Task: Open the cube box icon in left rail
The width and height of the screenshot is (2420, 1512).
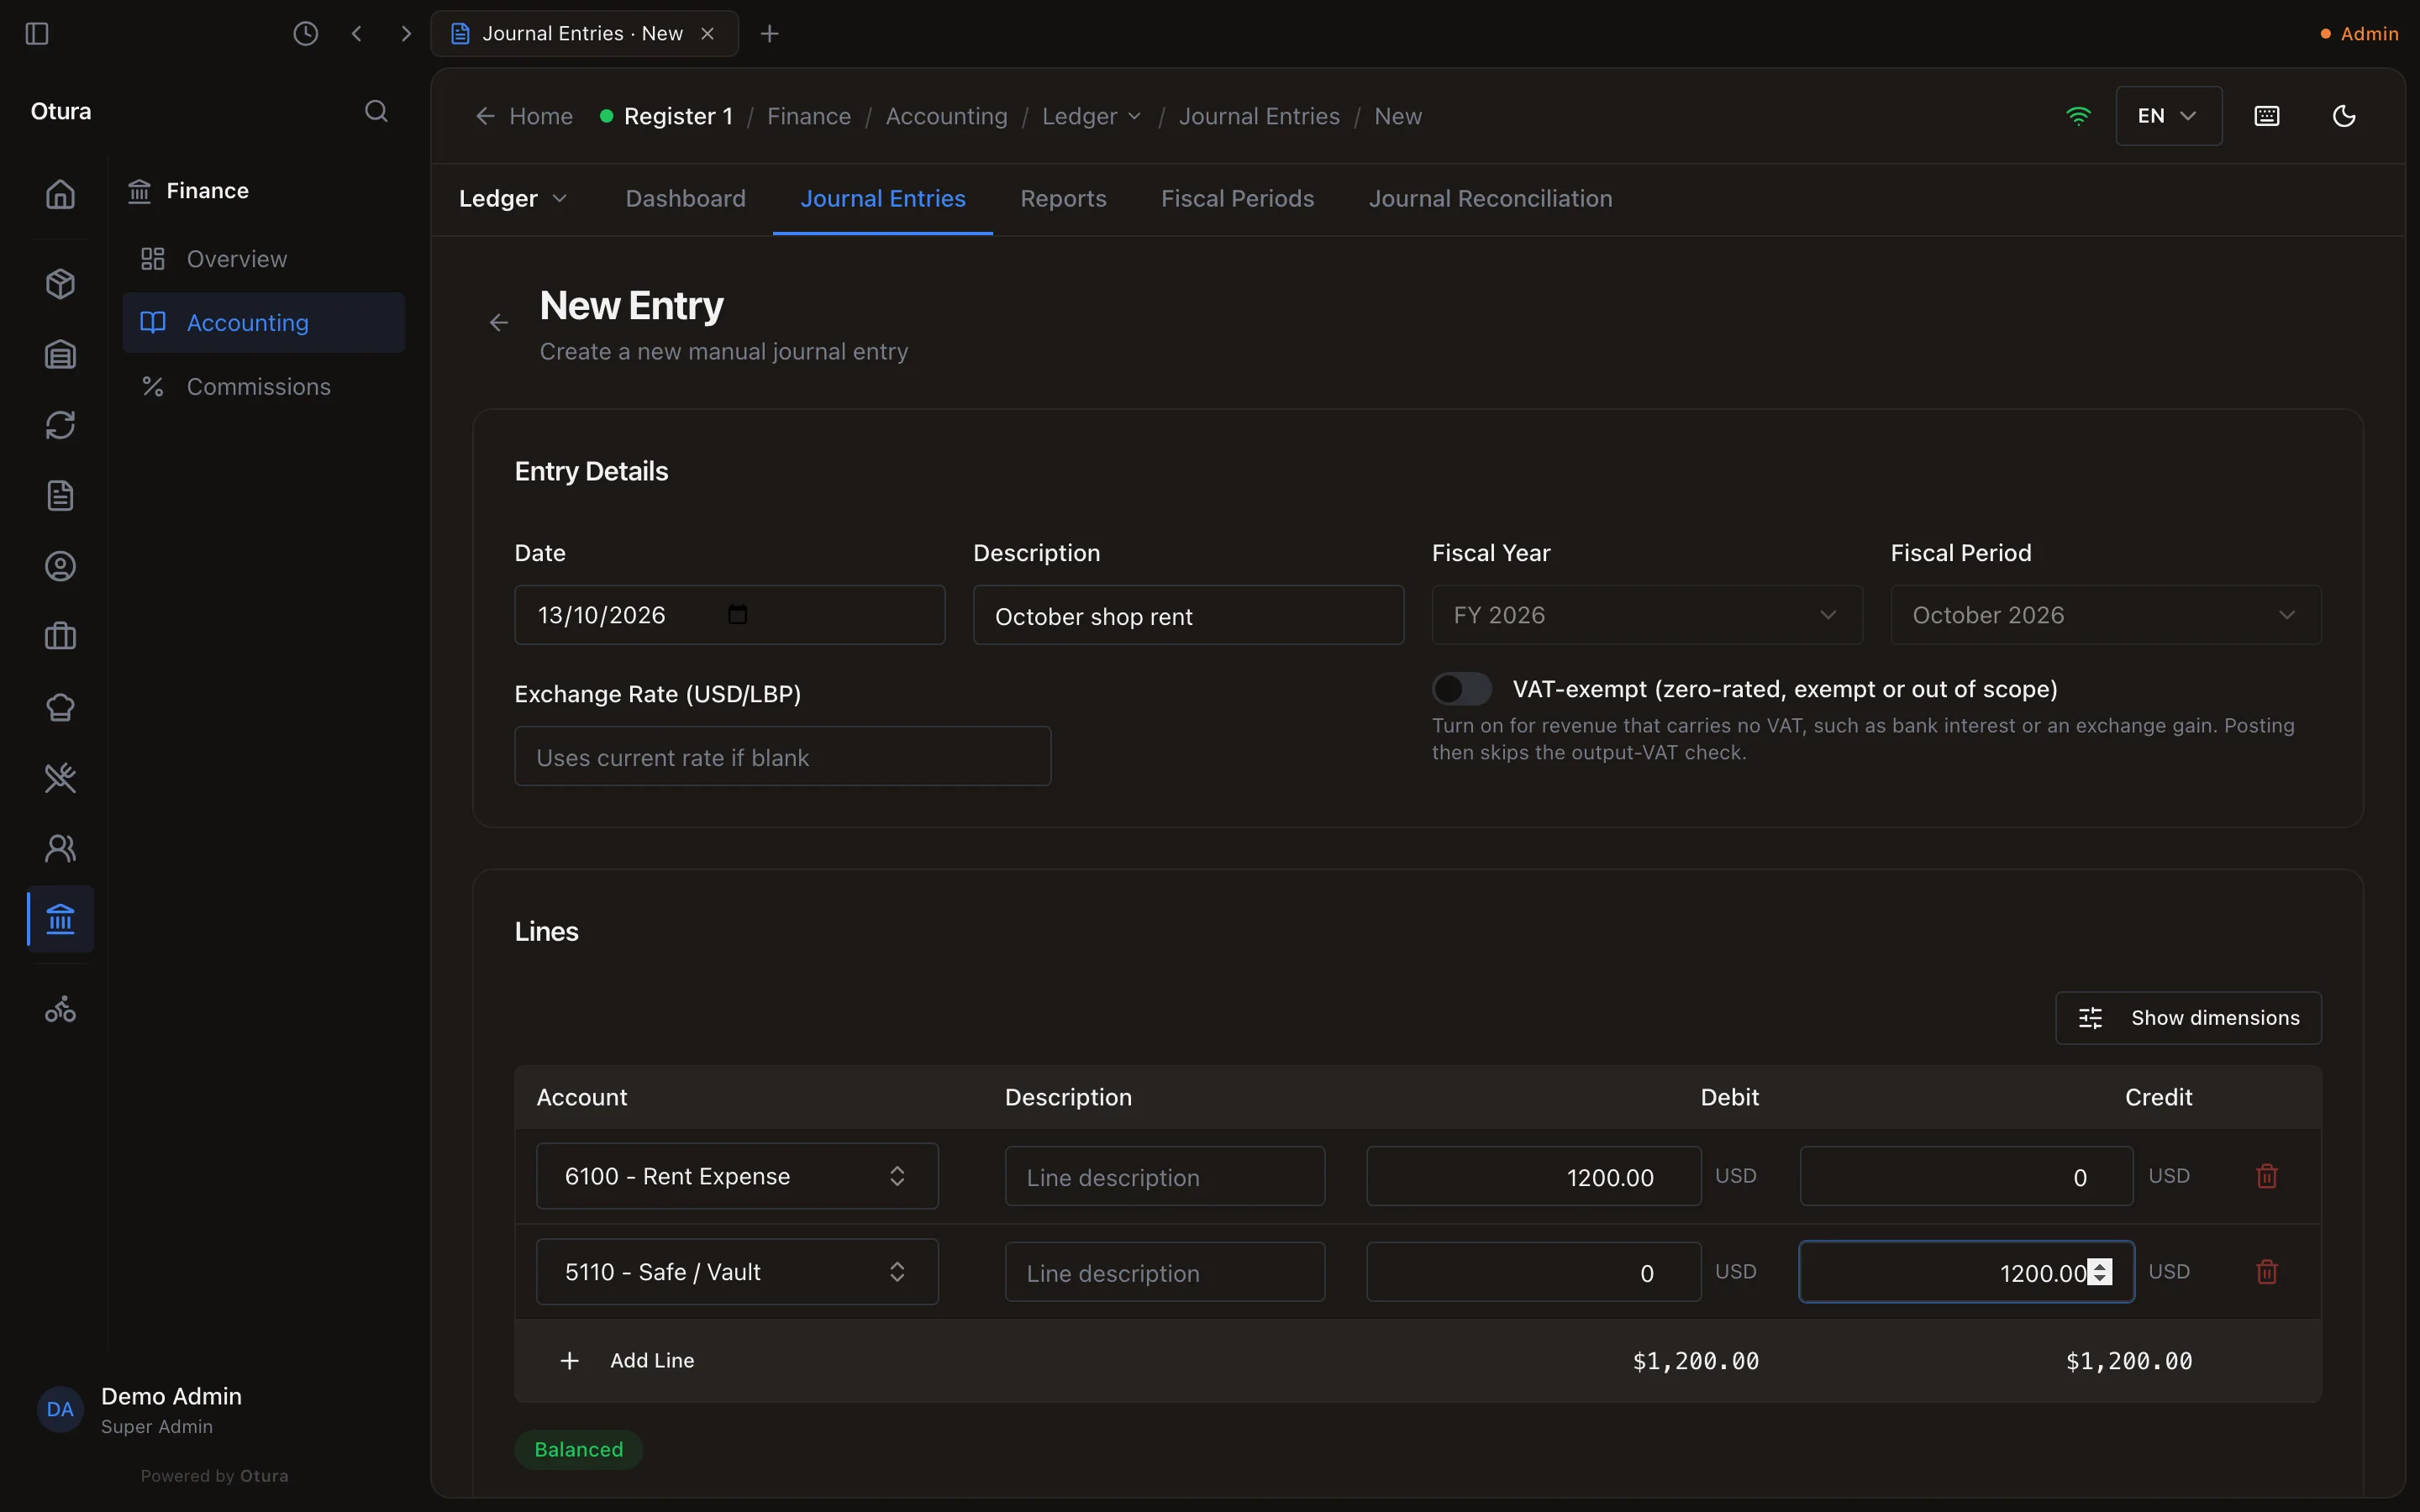Action: tap(61, 284)
